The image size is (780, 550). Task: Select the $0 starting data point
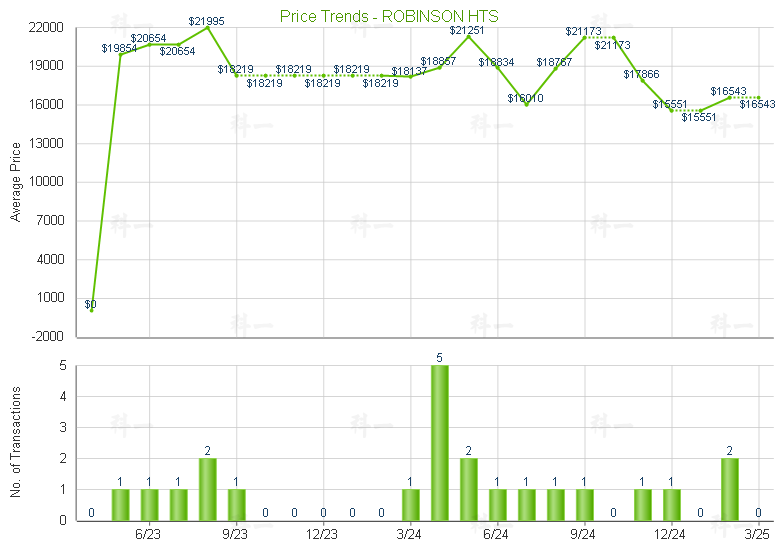click(92, 310)
